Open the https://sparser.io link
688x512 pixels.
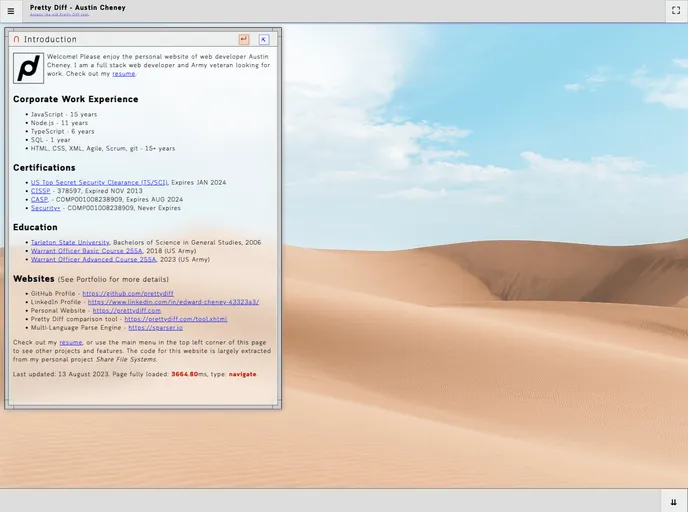click(x=156, y=328)
